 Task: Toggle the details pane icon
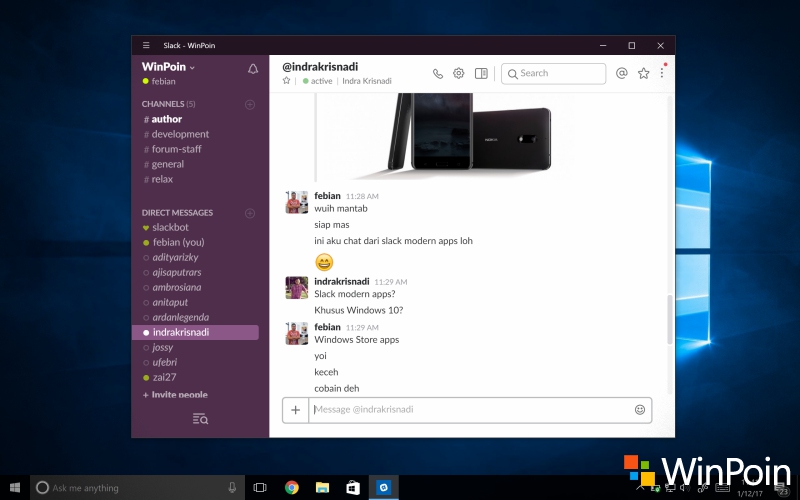pos(481,73)
